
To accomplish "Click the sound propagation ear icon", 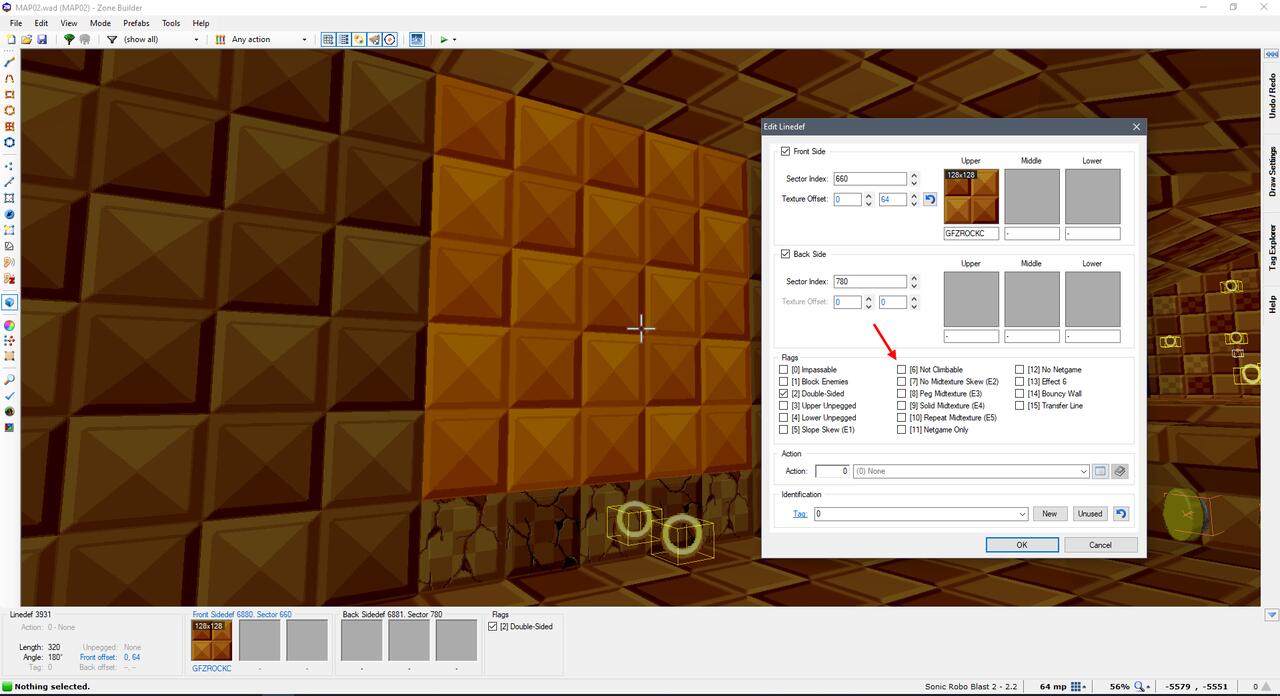I will point(9,262).
